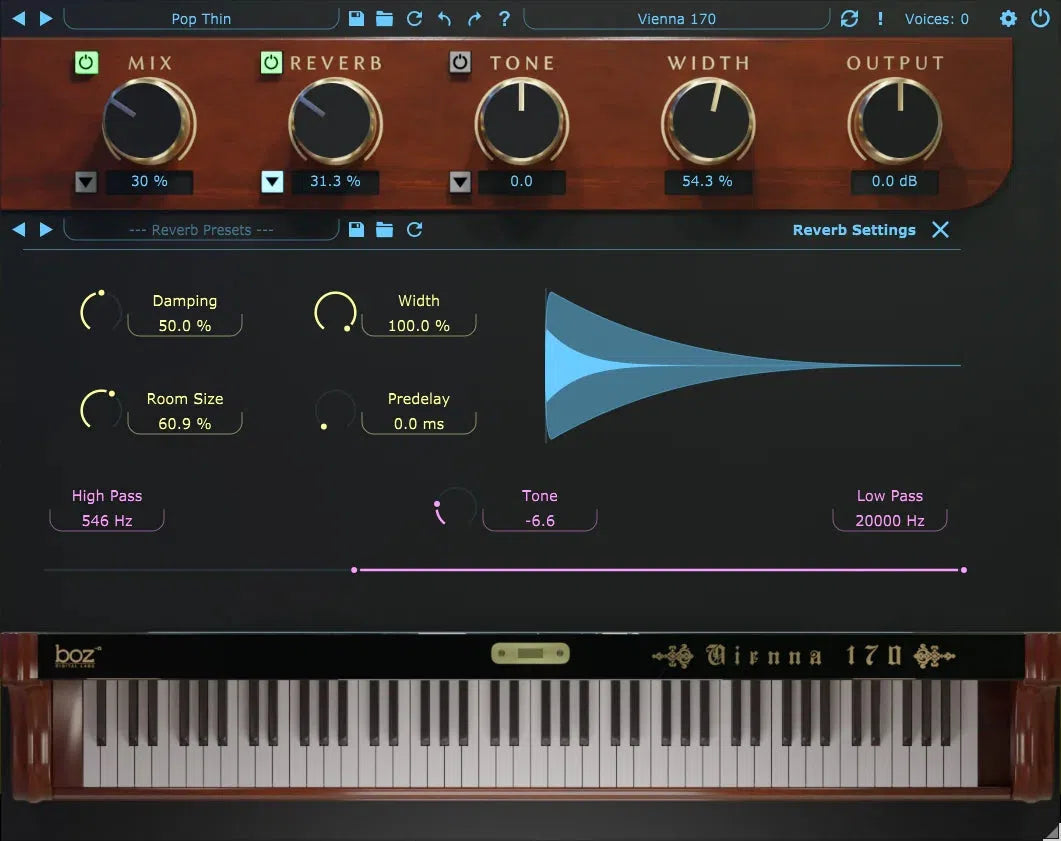Close the Reverb Settings panel
Screen dimensions: 1061x841
[x=940, y=229]
